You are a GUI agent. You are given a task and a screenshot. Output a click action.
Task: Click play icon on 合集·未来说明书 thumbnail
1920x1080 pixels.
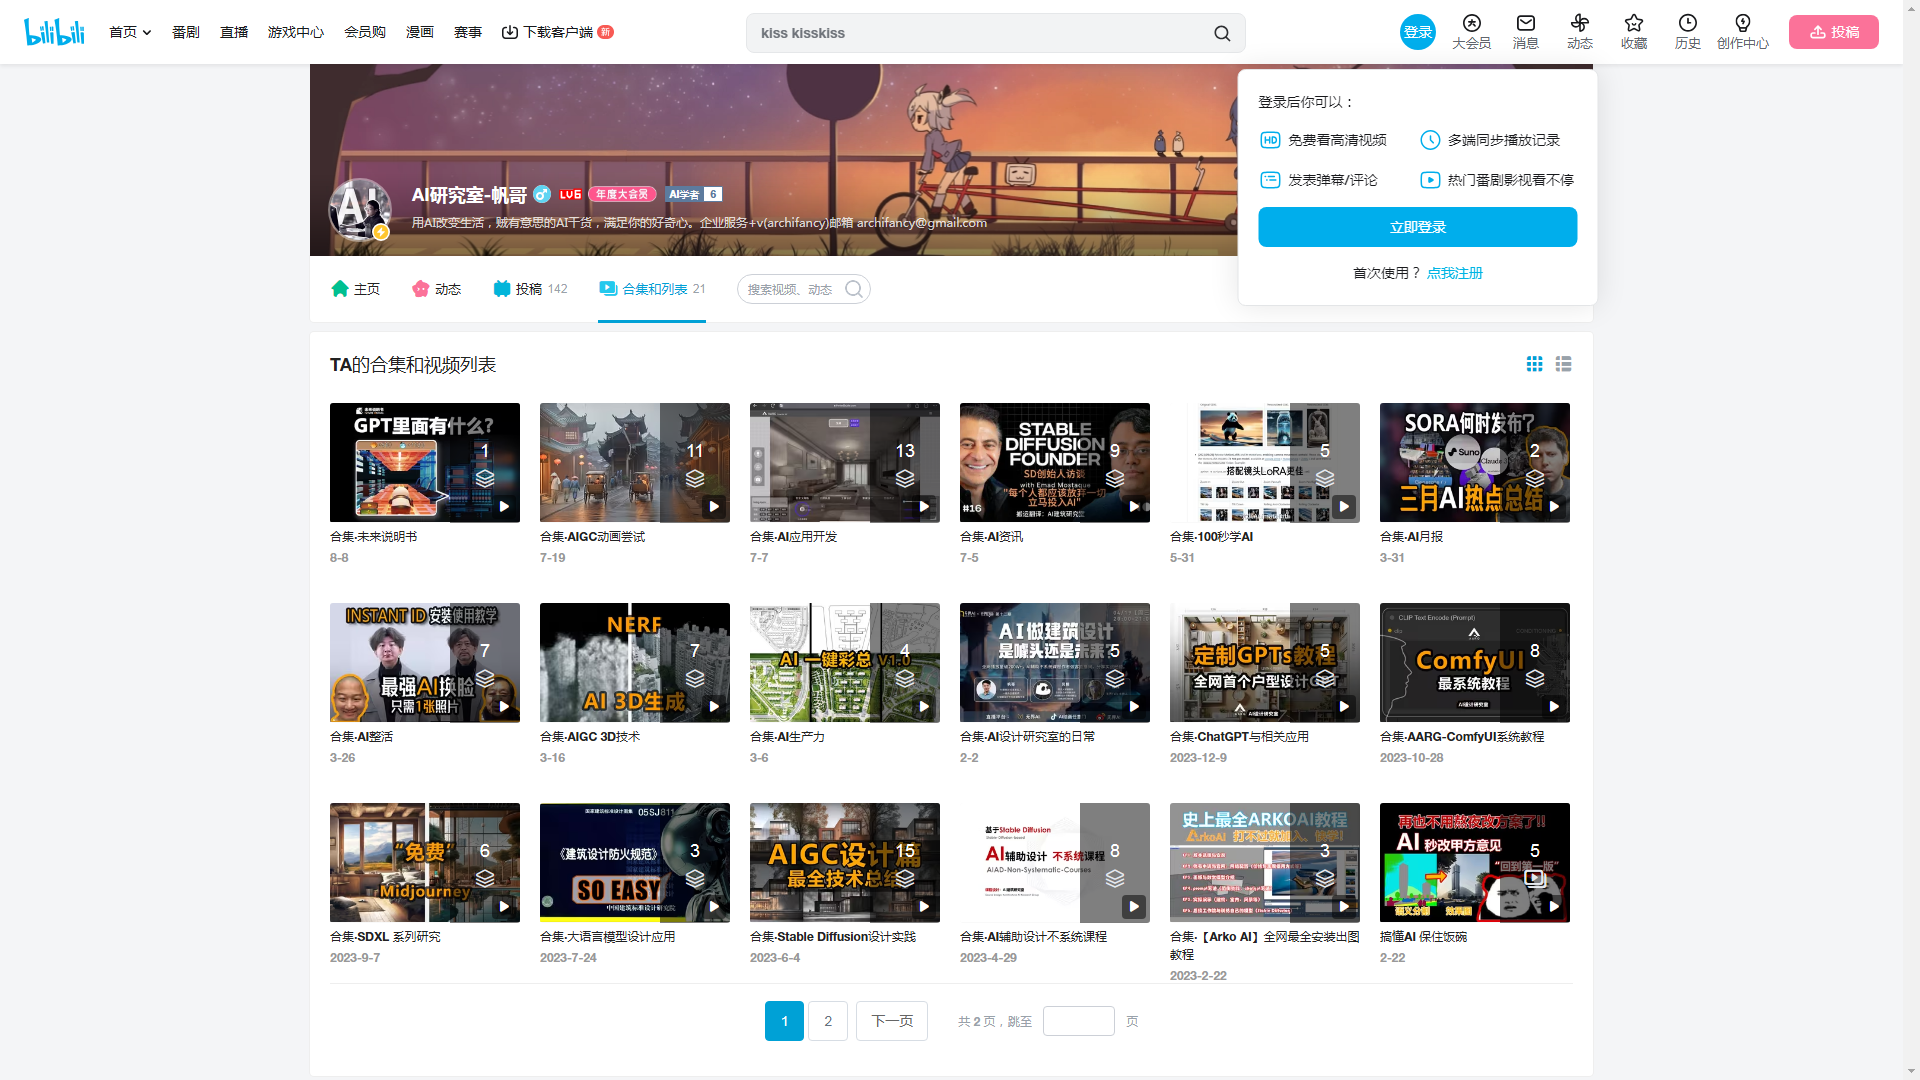(504, 507)
